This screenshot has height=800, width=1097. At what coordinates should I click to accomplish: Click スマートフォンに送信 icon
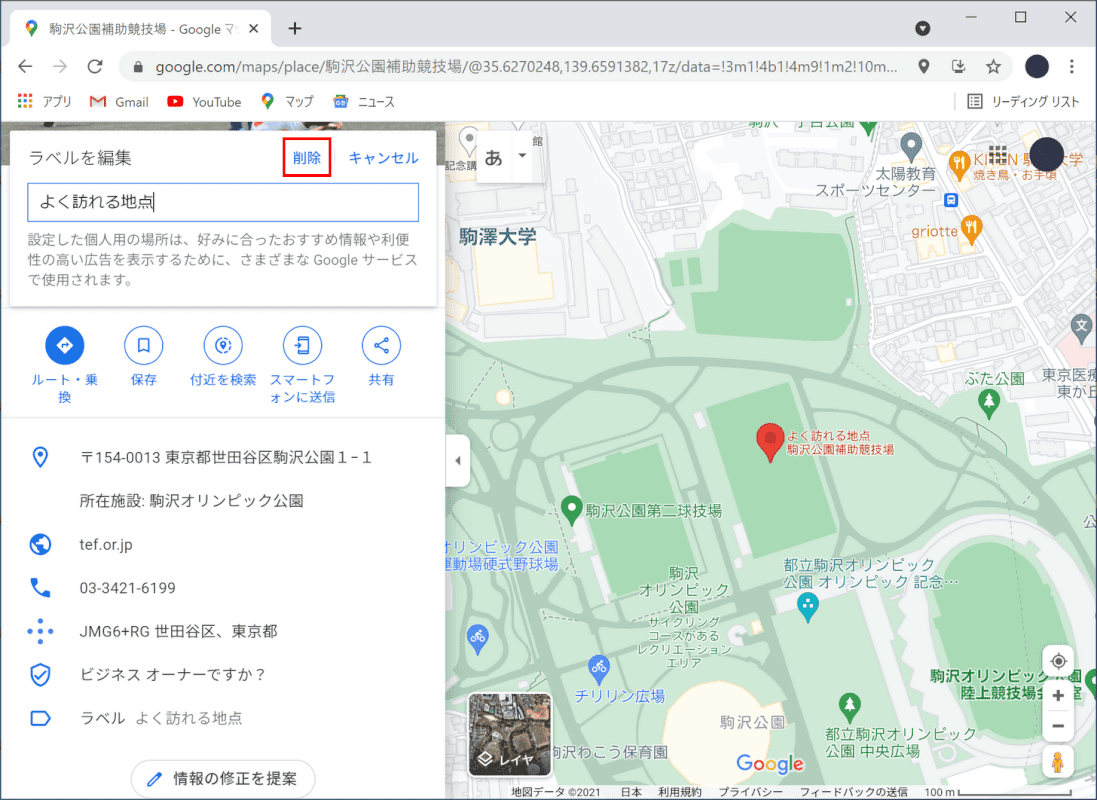click(302, 345)
